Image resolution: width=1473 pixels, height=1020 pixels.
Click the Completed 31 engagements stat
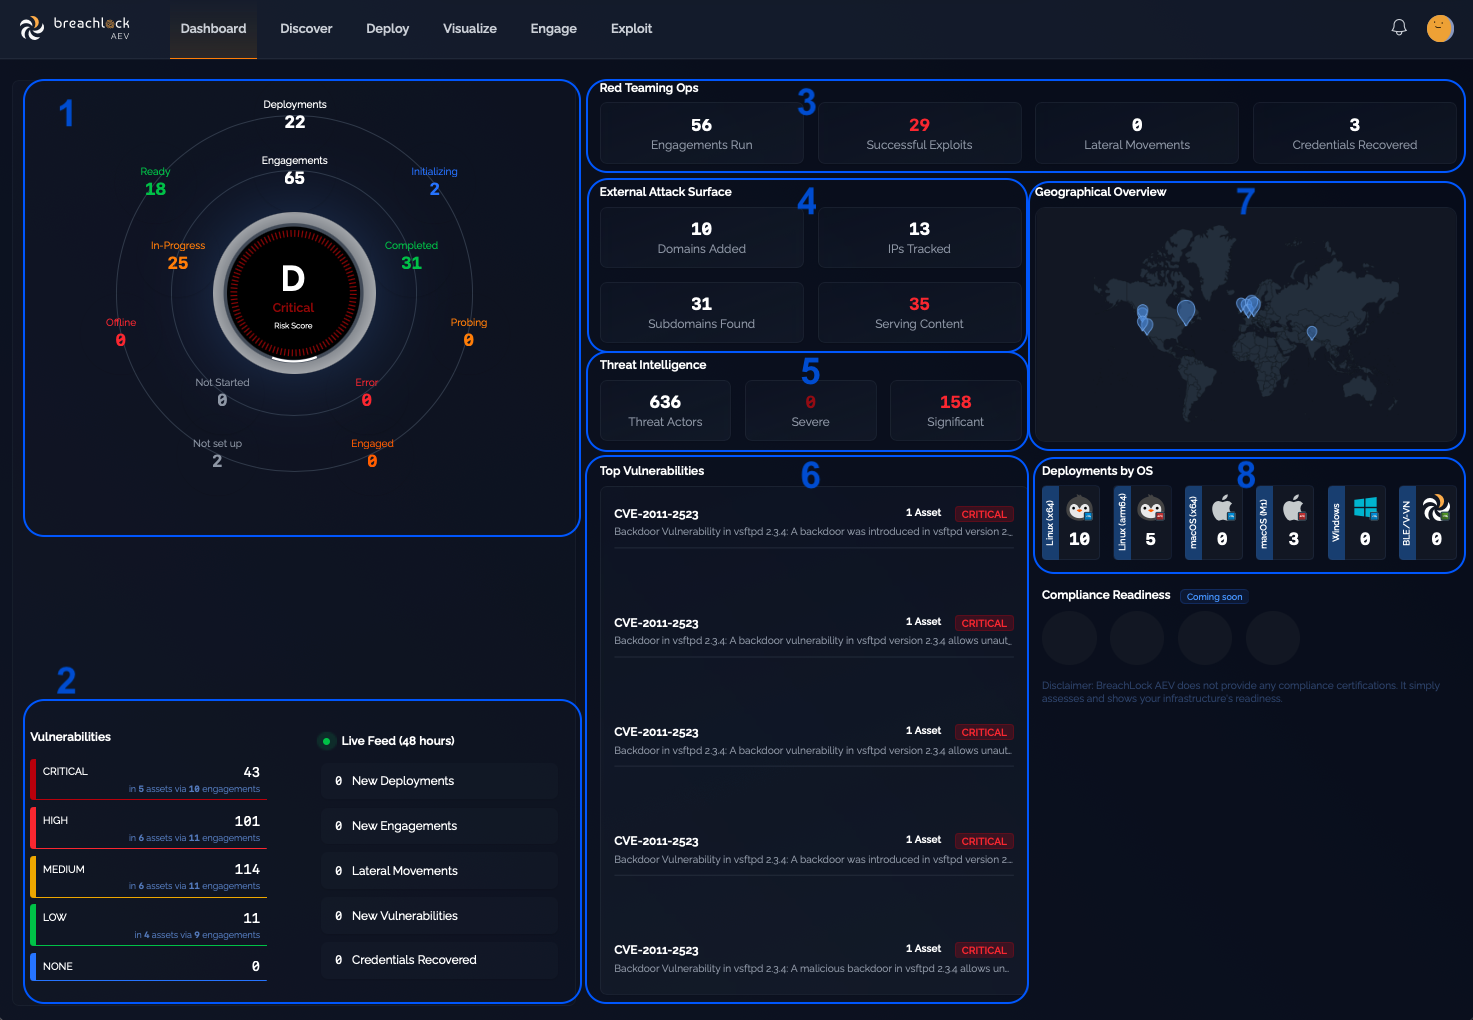411,256
